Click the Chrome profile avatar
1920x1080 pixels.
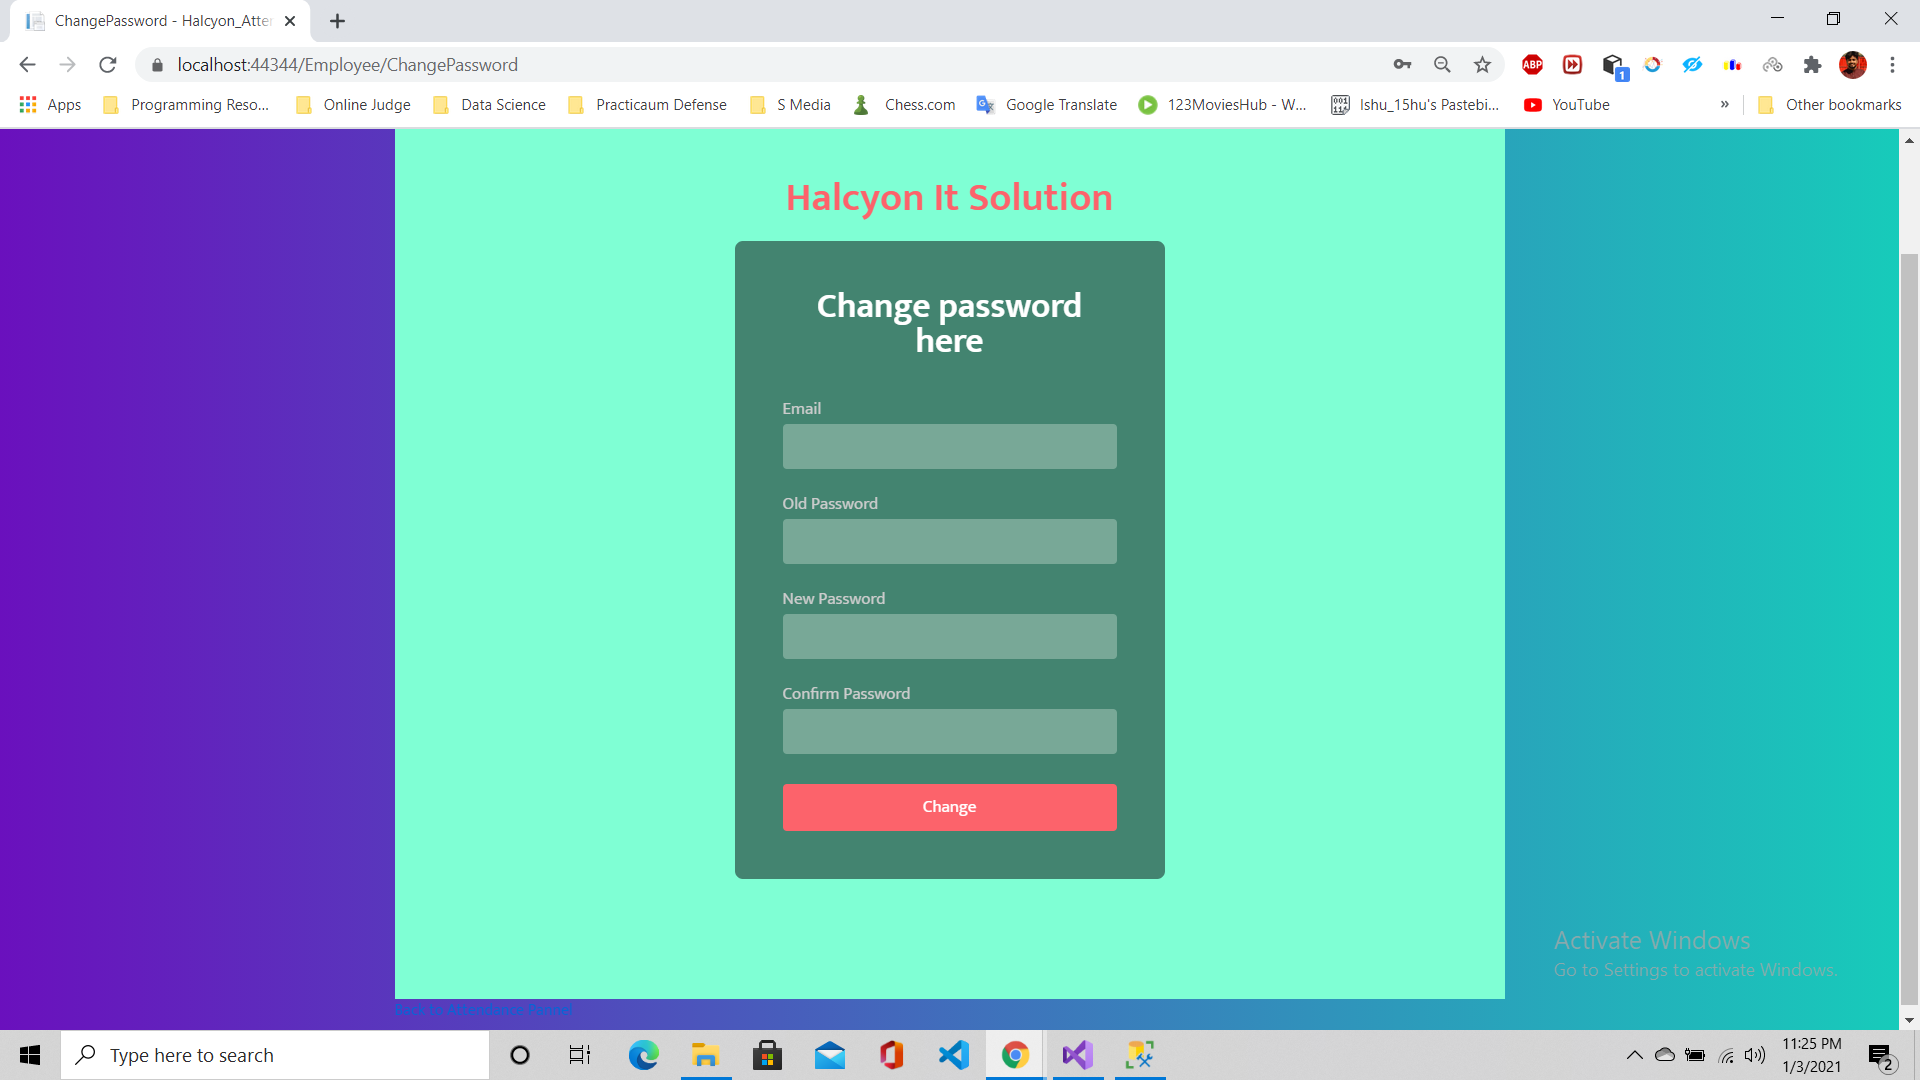[x=1852, y=65]
